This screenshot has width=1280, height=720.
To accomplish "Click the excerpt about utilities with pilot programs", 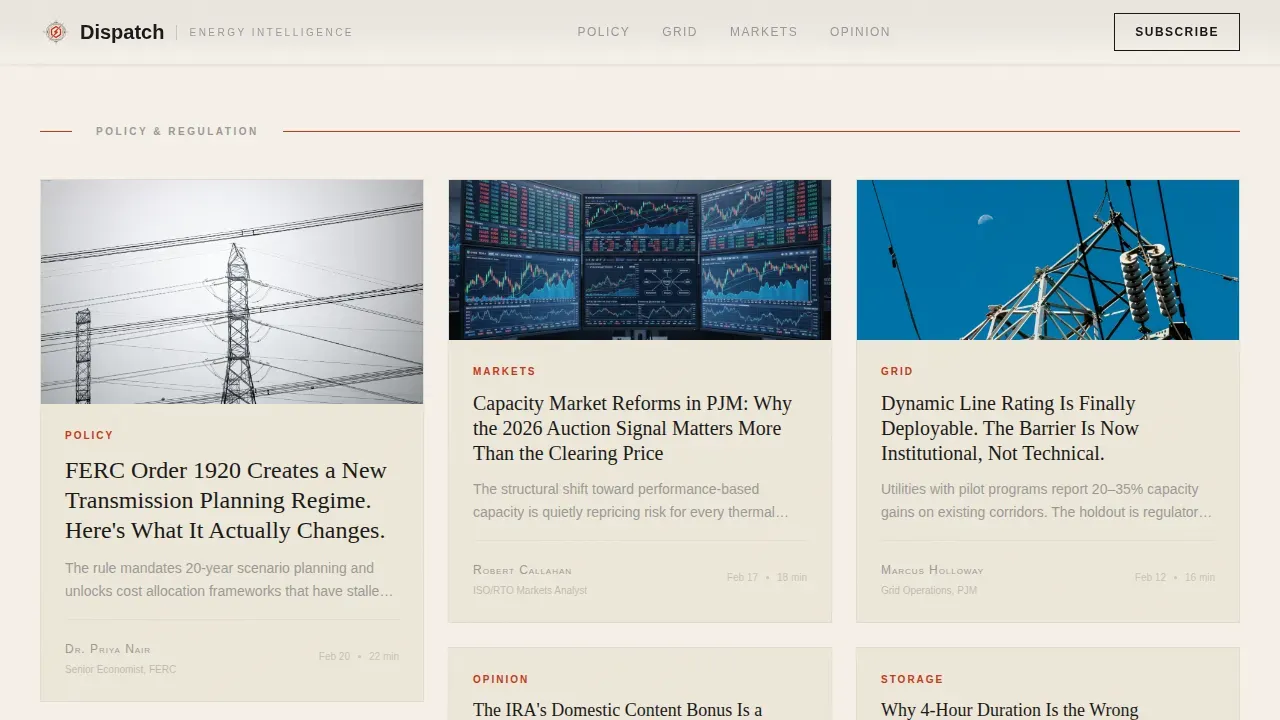I will coord(1047,501).
